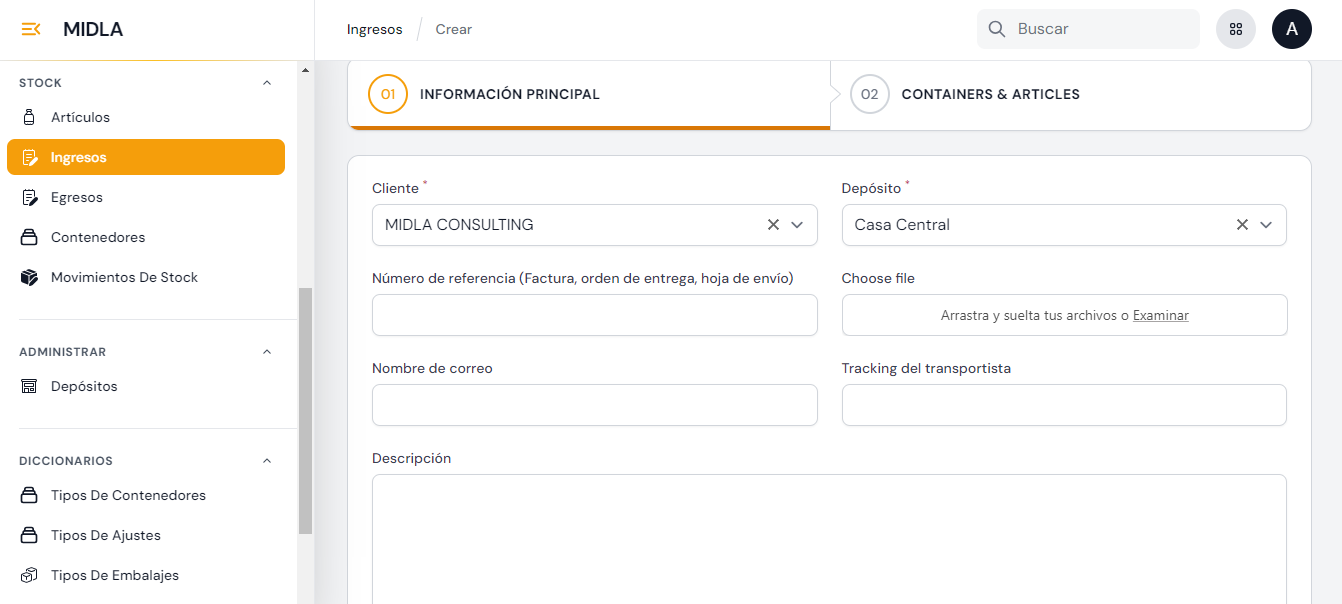Open the Cliente dropdown arrow
The height and width of the screenshot is (604, 1342).
(797, 225)
